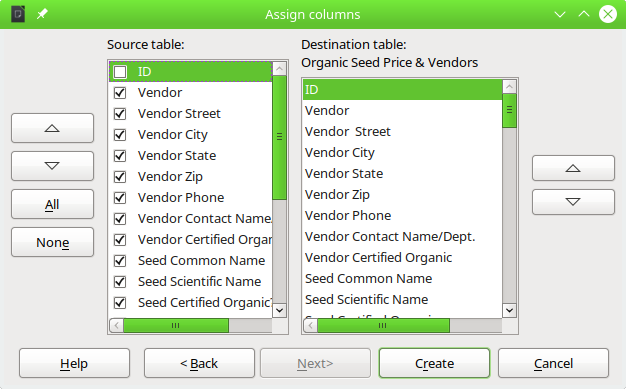Image resolution: width=626 pixels, height=389 pixels.
Task: Select the Vendor Phone label in source list
Action: coord(181,198)
